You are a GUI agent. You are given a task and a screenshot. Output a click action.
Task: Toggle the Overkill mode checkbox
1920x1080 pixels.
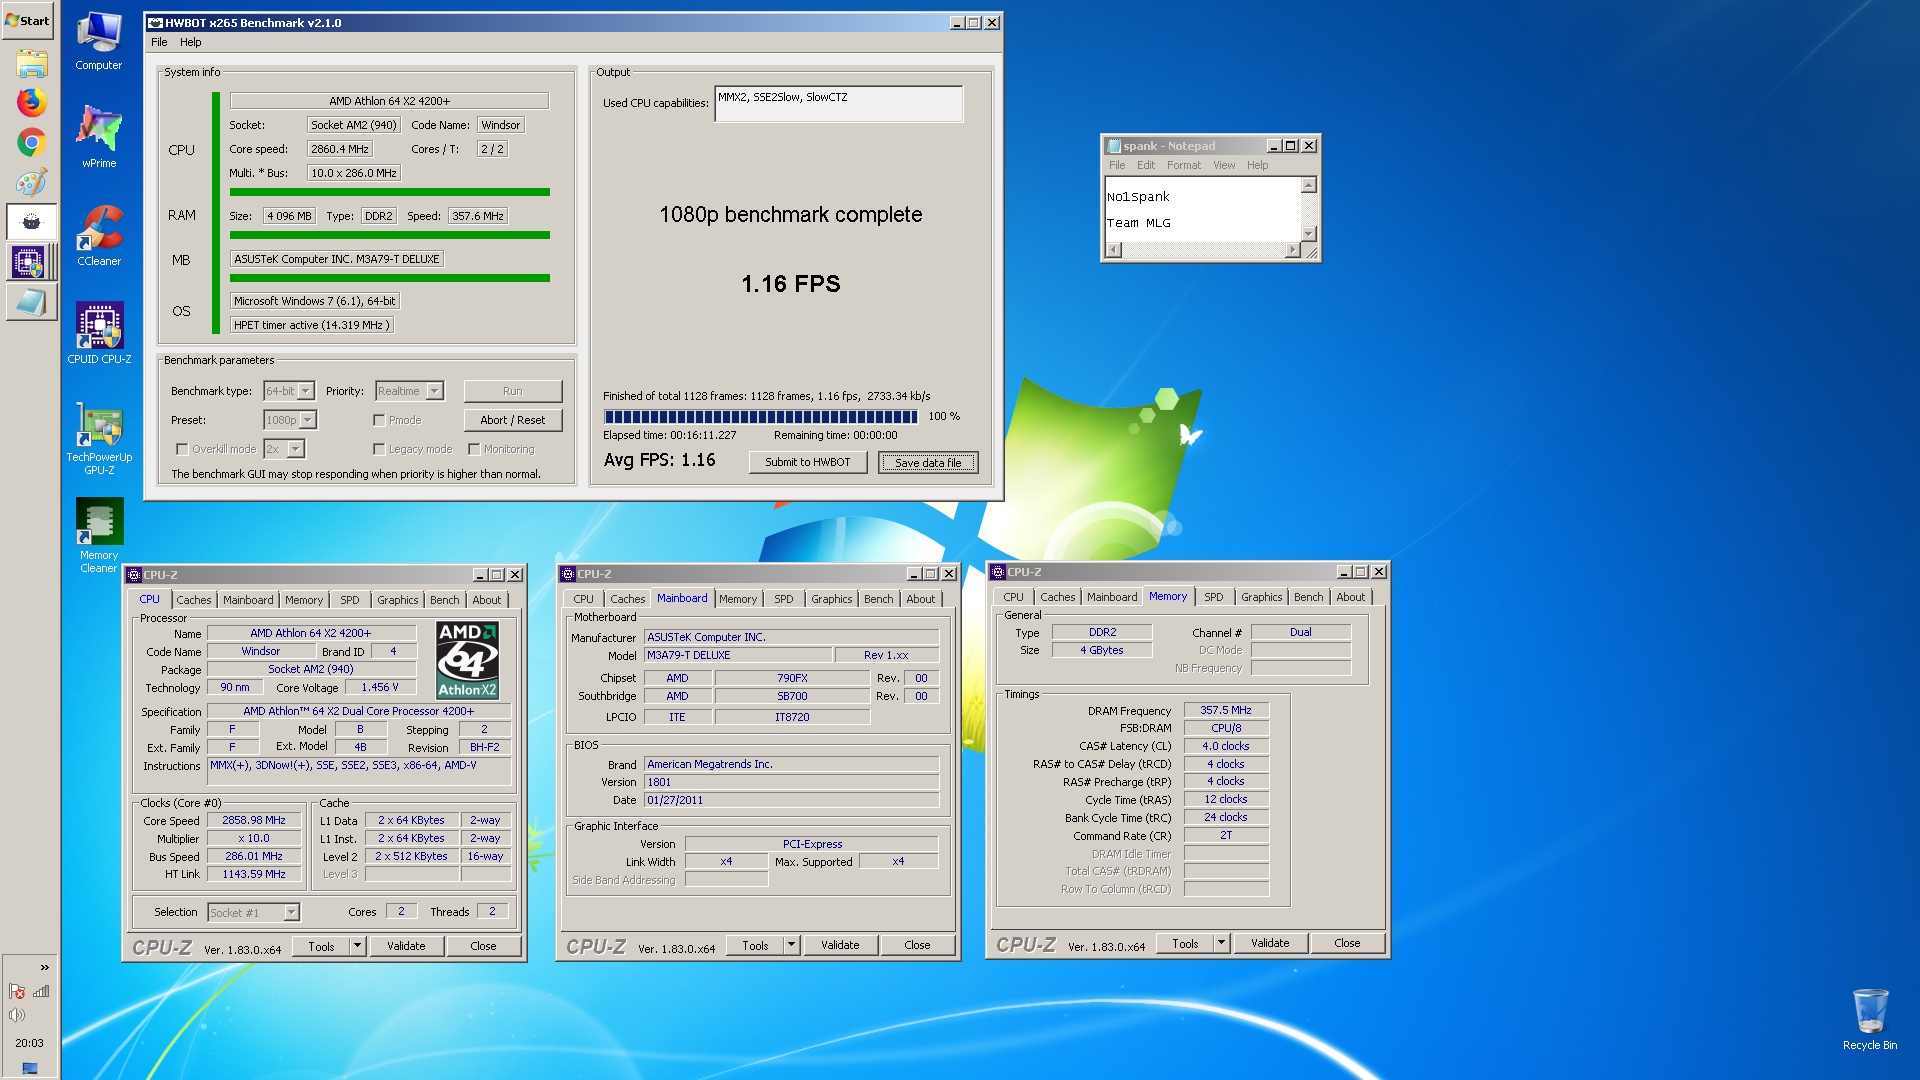[181, 449]
